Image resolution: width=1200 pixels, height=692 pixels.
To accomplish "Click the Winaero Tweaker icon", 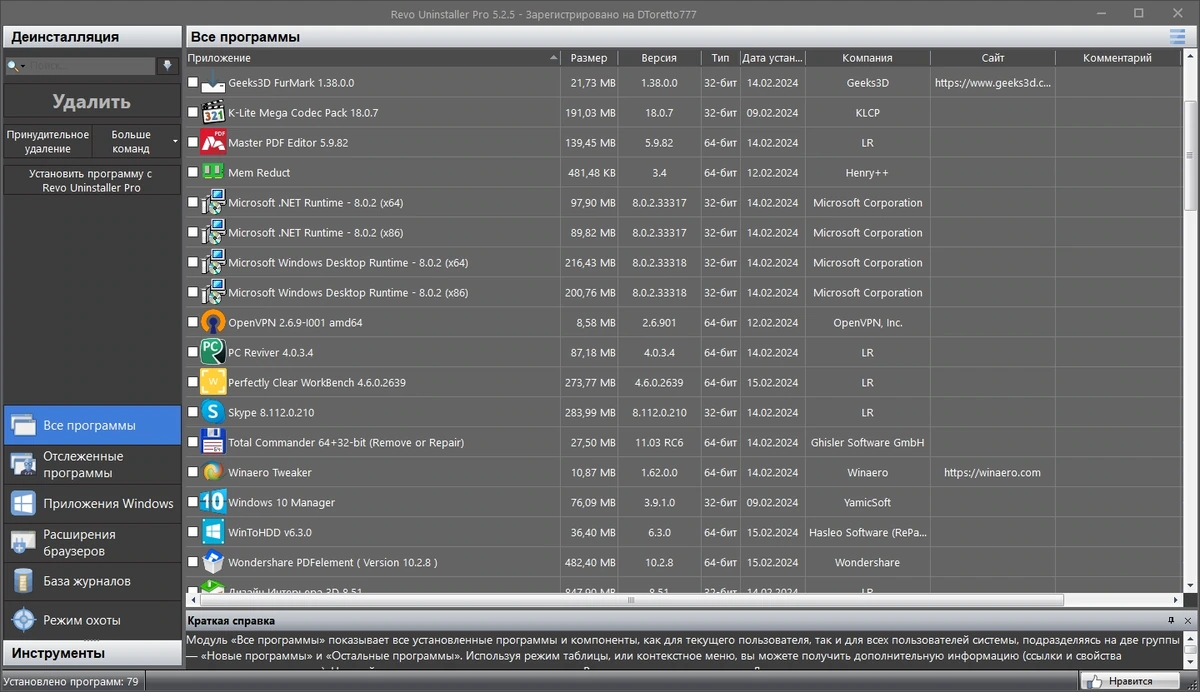I will coord(213,473).
